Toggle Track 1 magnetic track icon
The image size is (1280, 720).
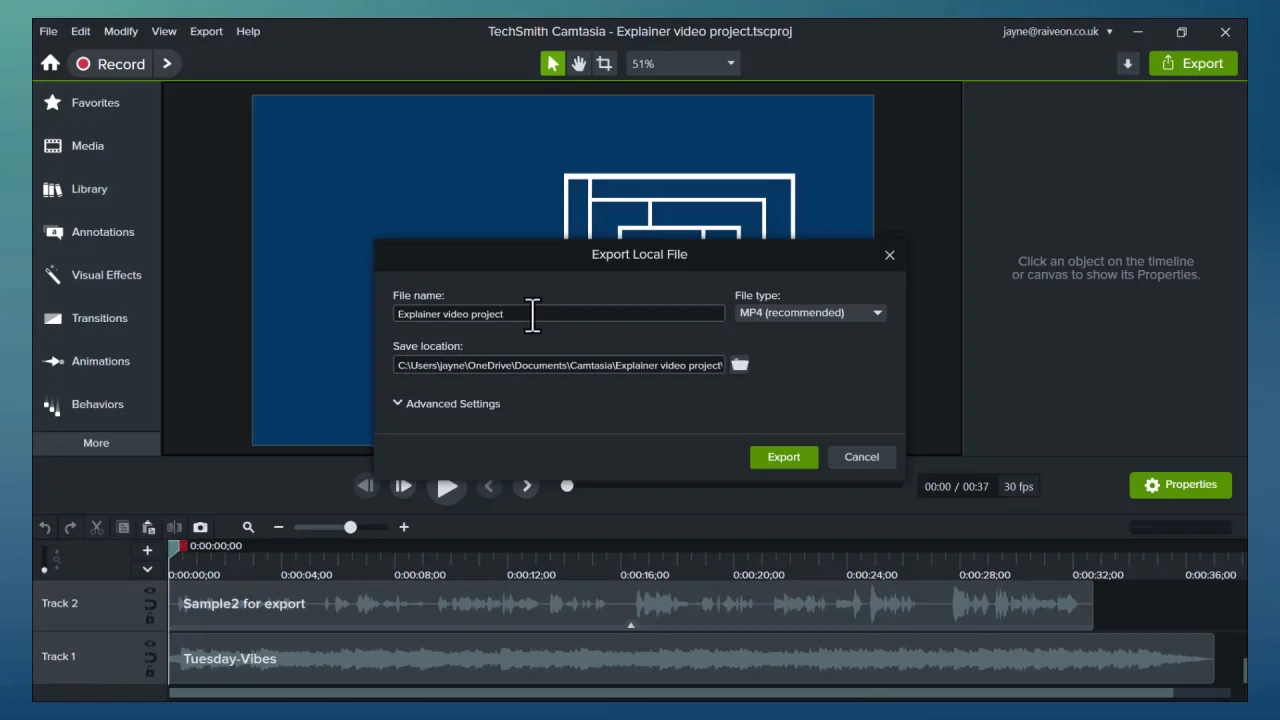coord(150,658)
